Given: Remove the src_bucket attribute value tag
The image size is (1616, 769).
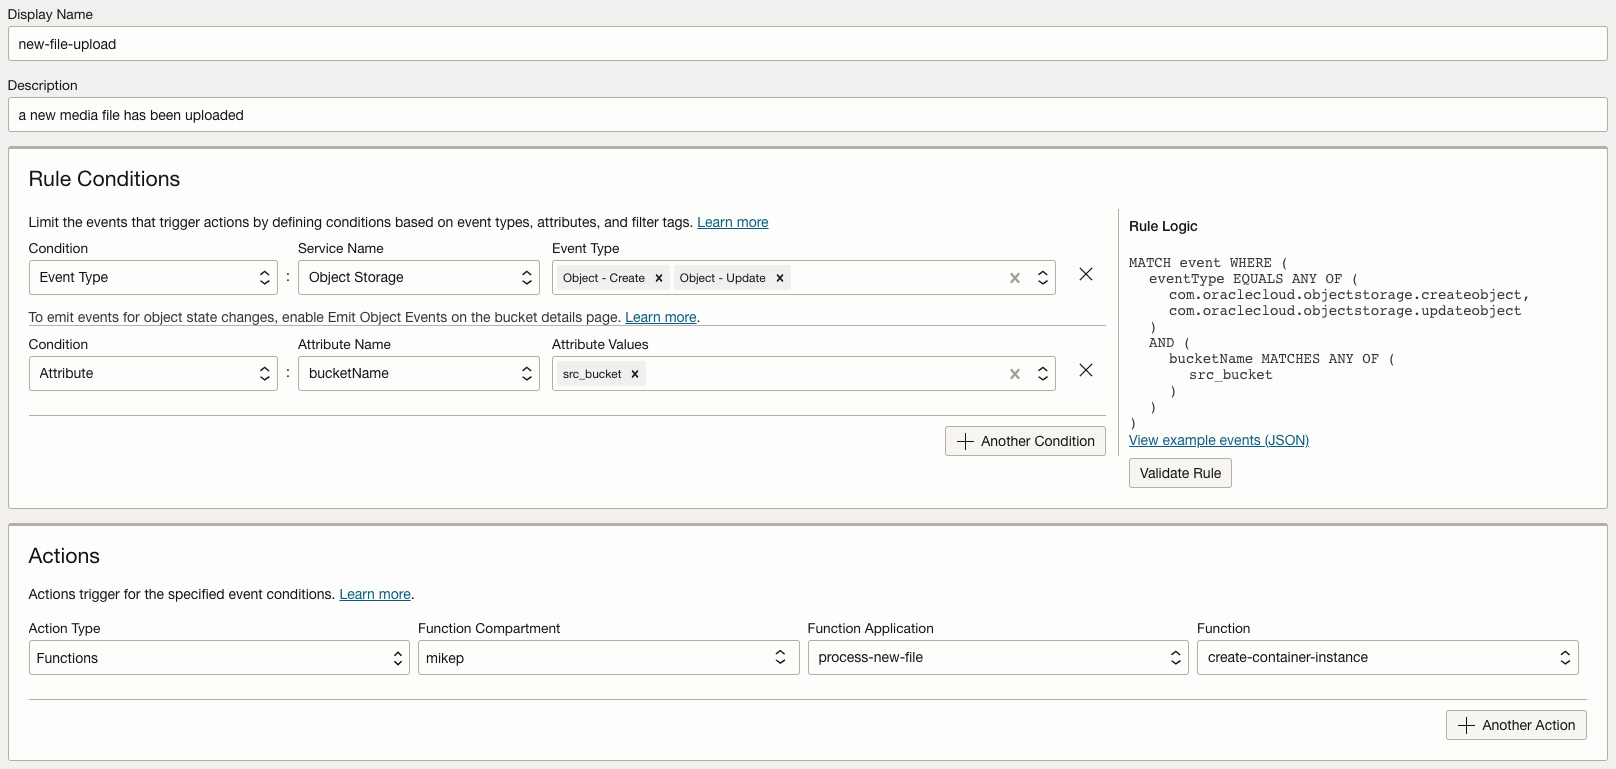Looking at the screenshot, I should pyautogui.click(x=635, y=374).
